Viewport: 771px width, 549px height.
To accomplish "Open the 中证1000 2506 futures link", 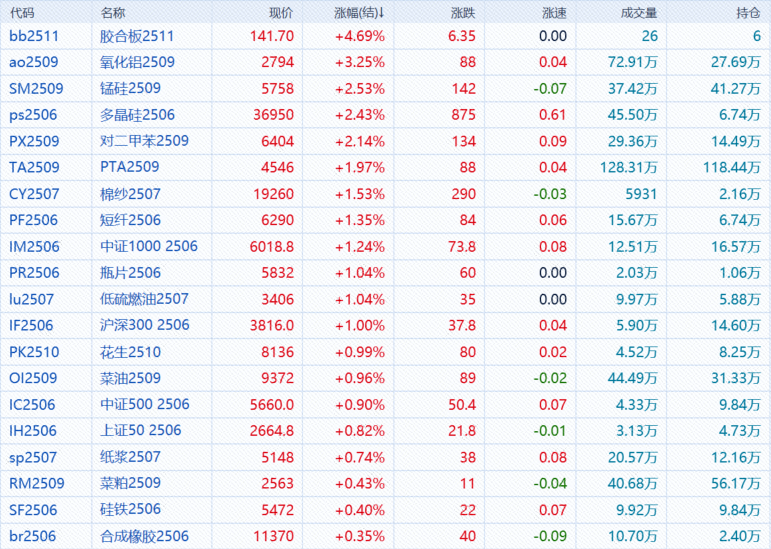I will [149, 246].
